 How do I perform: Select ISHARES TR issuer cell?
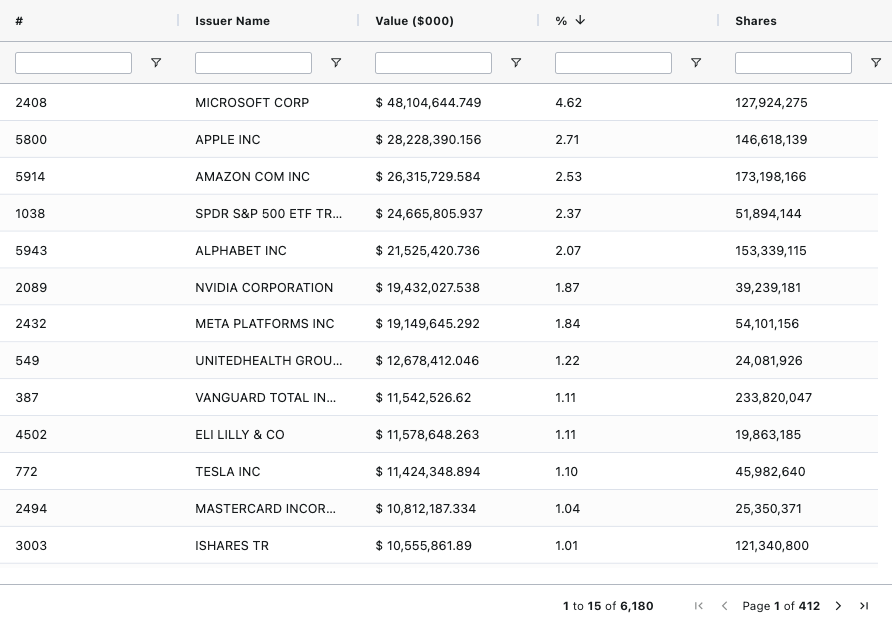[232, 545]
